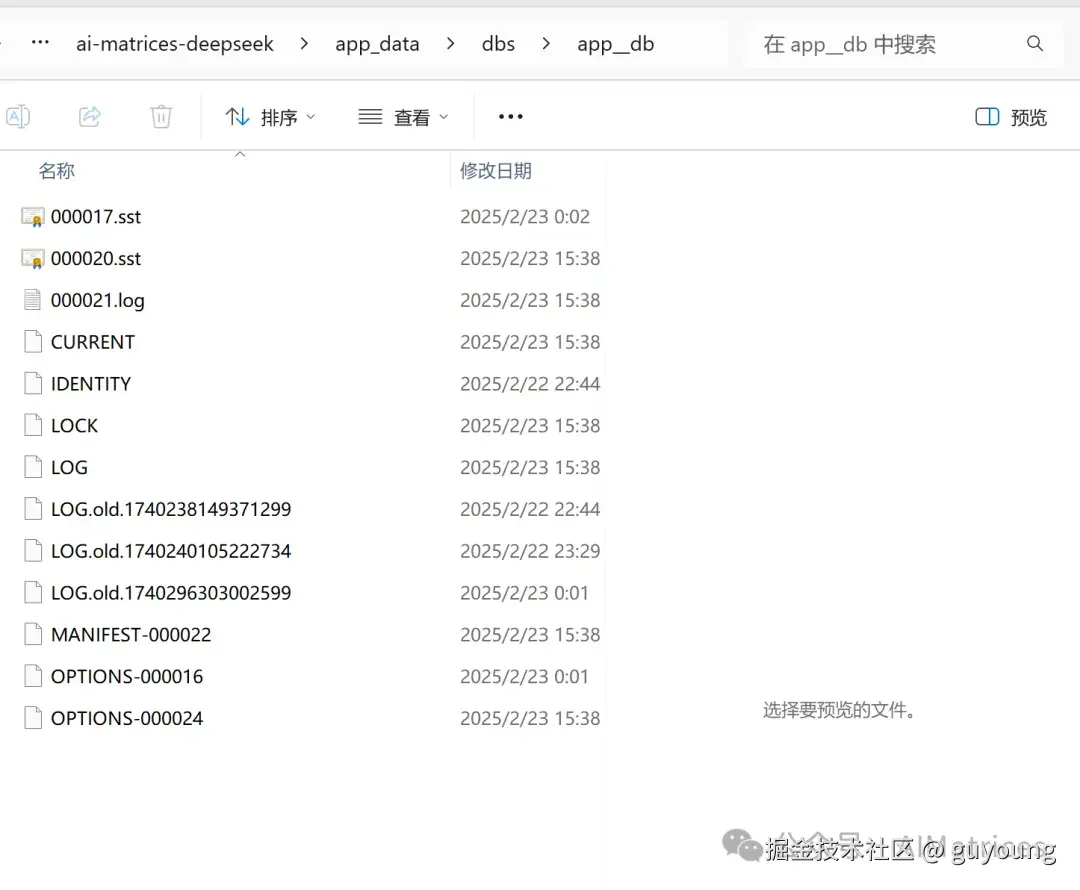
Task: Click the breadcrumb ellipsis for hidden path items
Action: pyautogui.click(x=38, y=44)
